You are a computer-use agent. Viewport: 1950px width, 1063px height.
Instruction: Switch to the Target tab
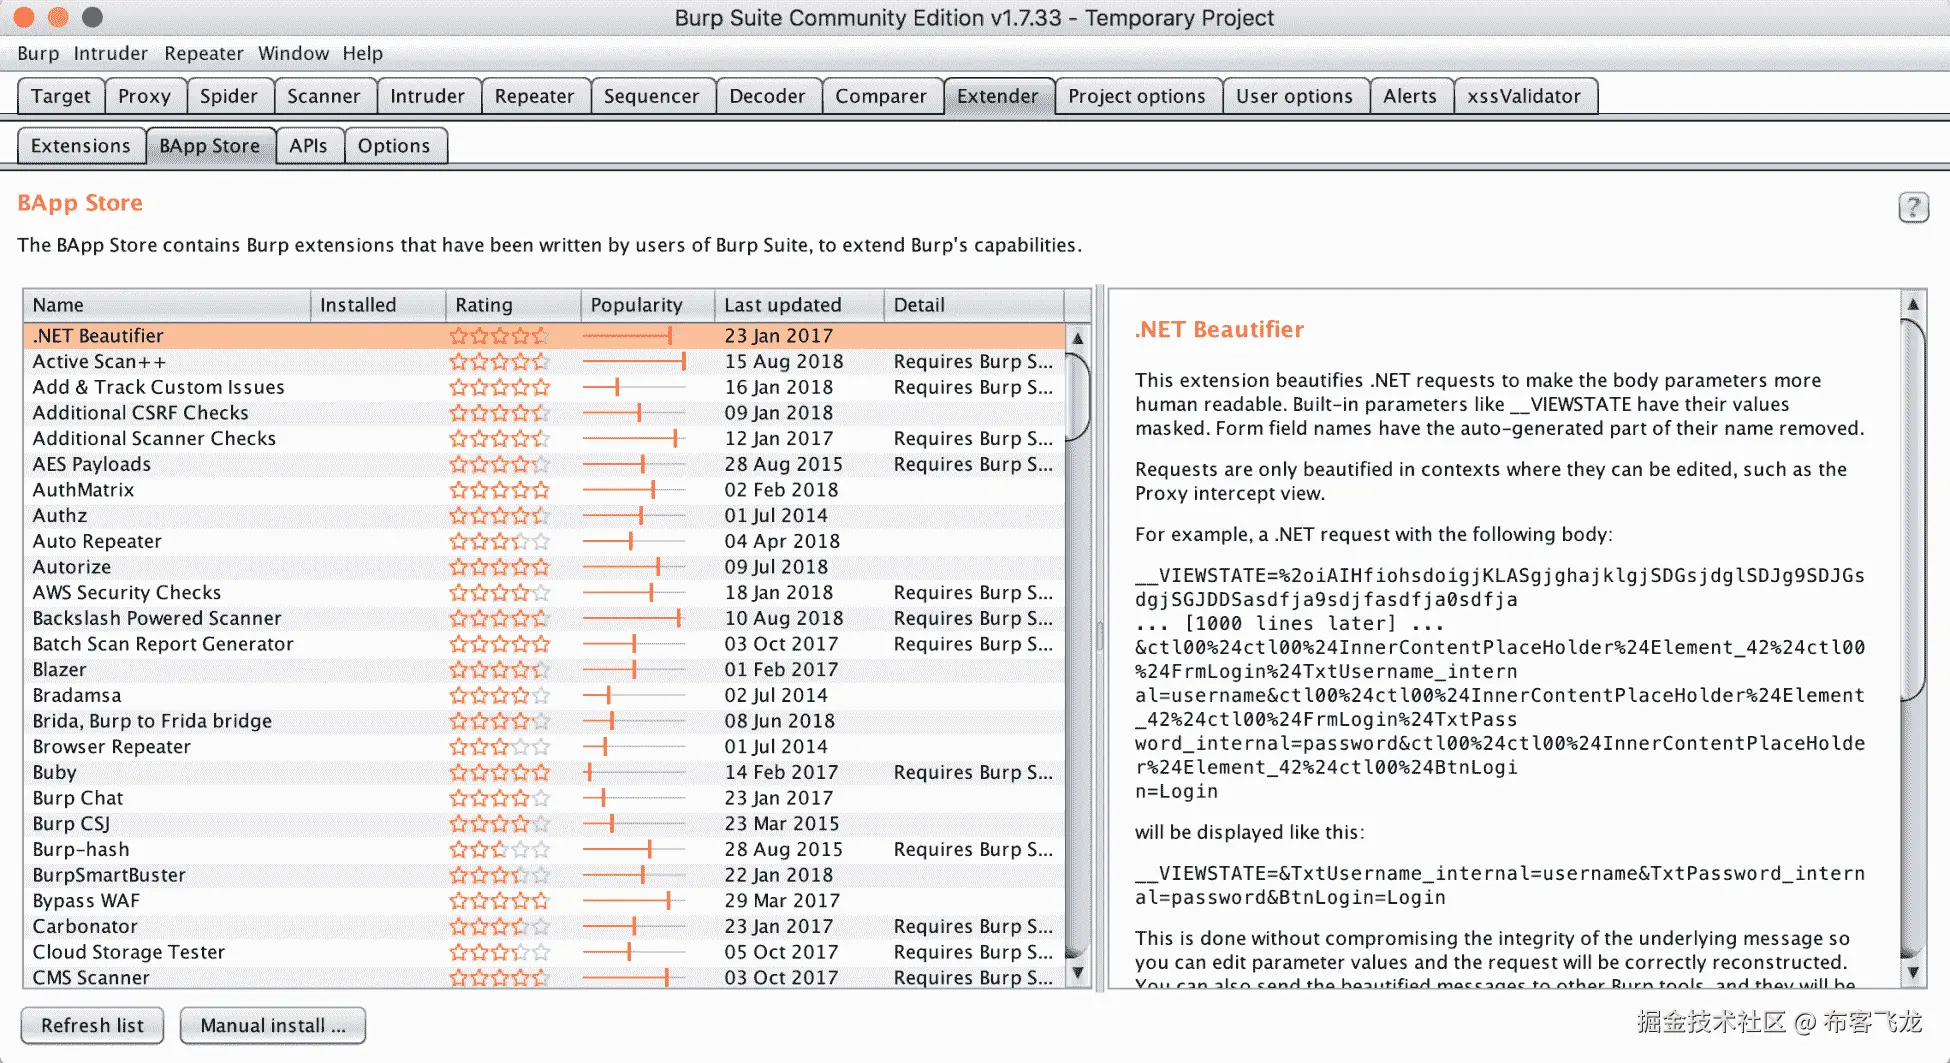coord(61,96)
